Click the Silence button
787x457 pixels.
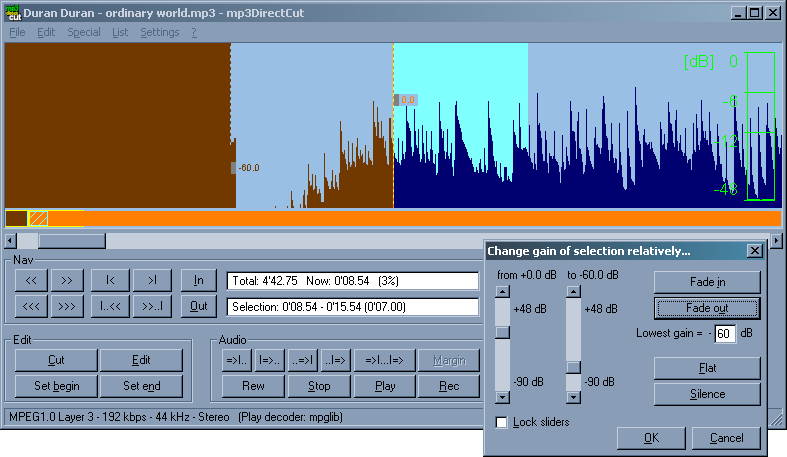[707, 394]
